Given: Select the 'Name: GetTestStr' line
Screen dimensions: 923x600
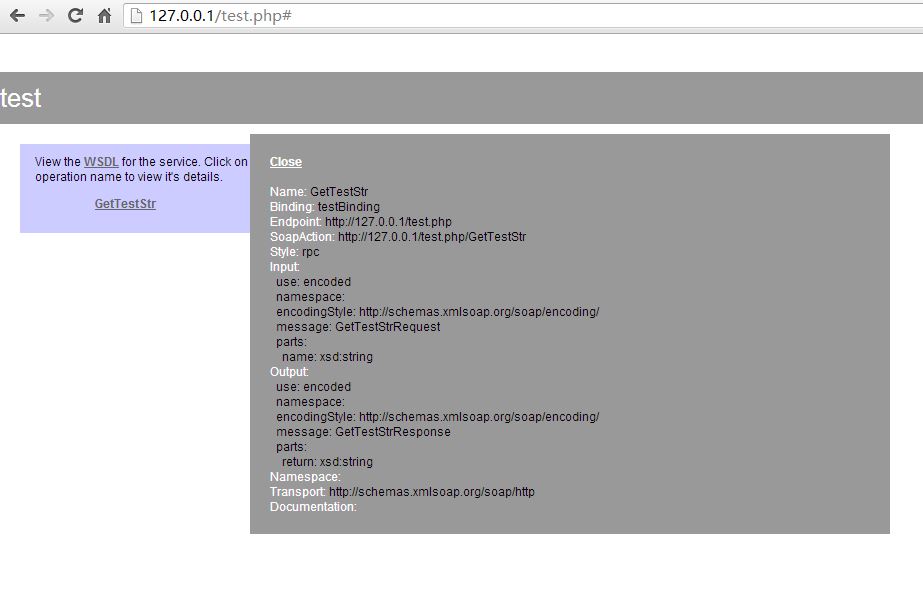Looking at the screenshot, I should coord(319,191).
